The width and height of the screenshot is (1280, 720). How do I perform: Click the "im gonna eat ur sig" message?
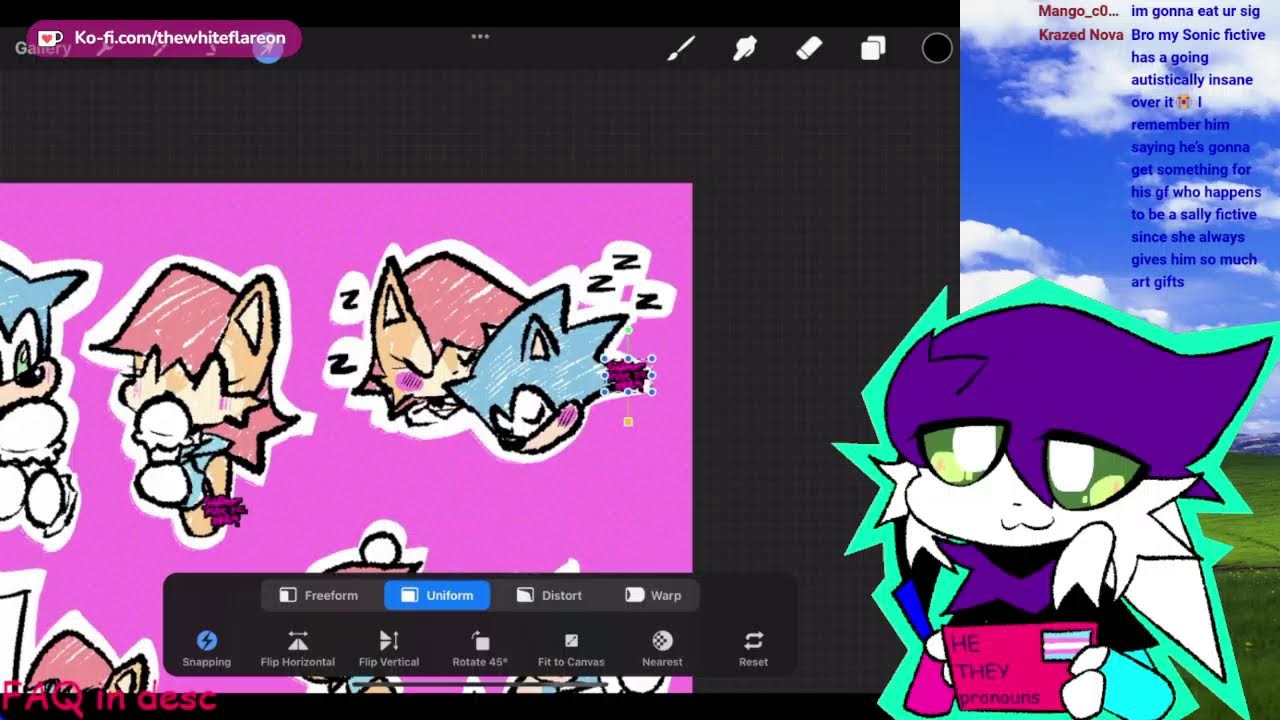tap(1196, 11)
